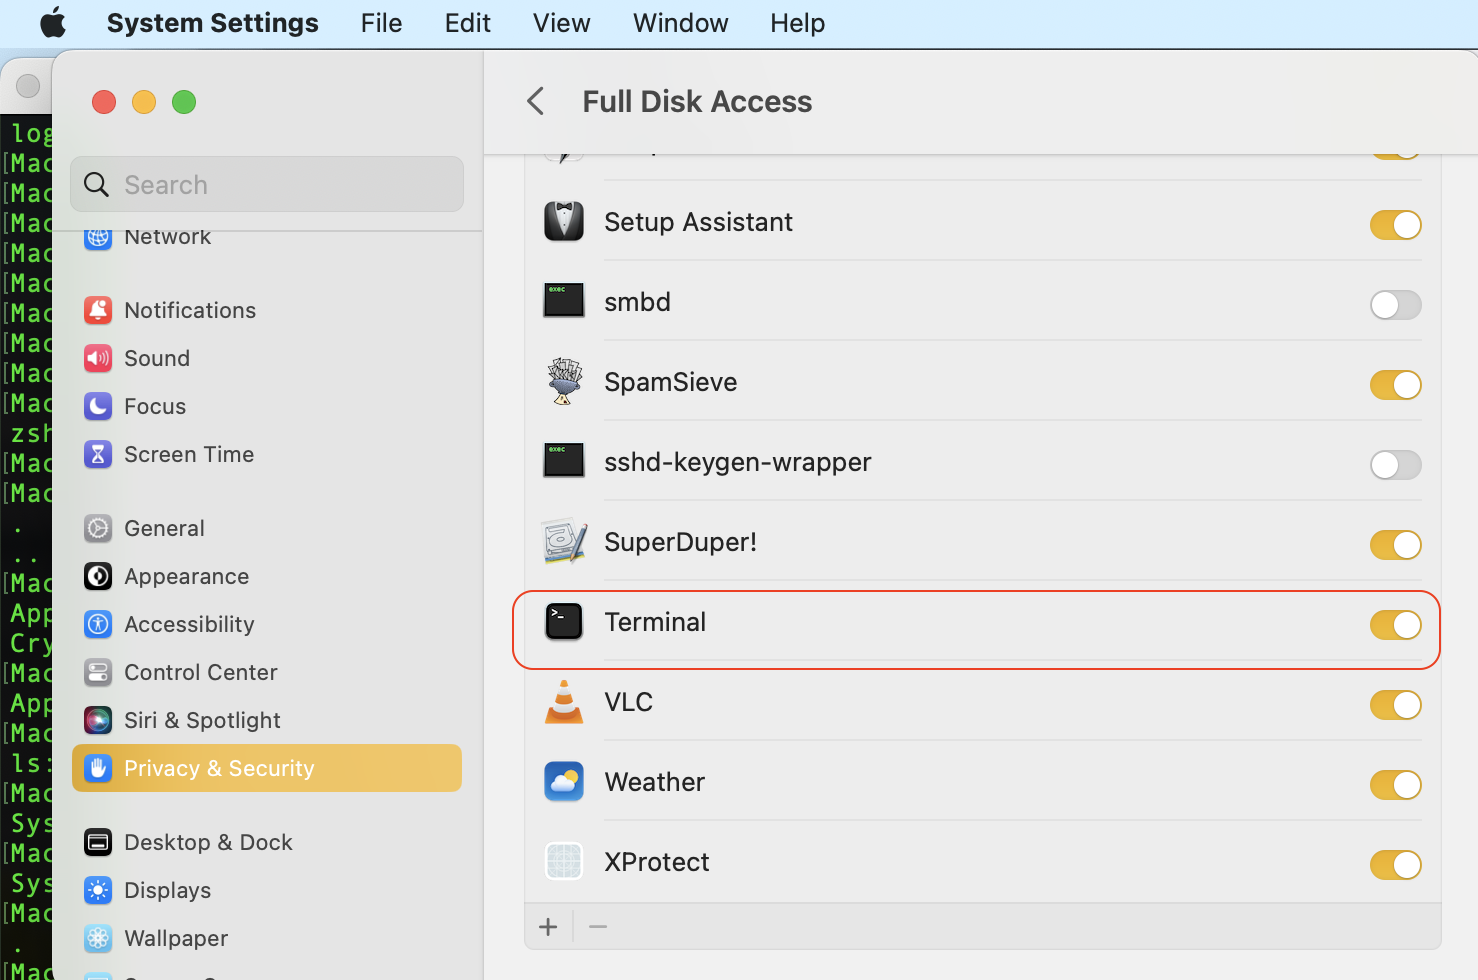The image size is (1478, 980).
Task: Open Siri & Spotlight settings icon
Action: pos(97,720)
